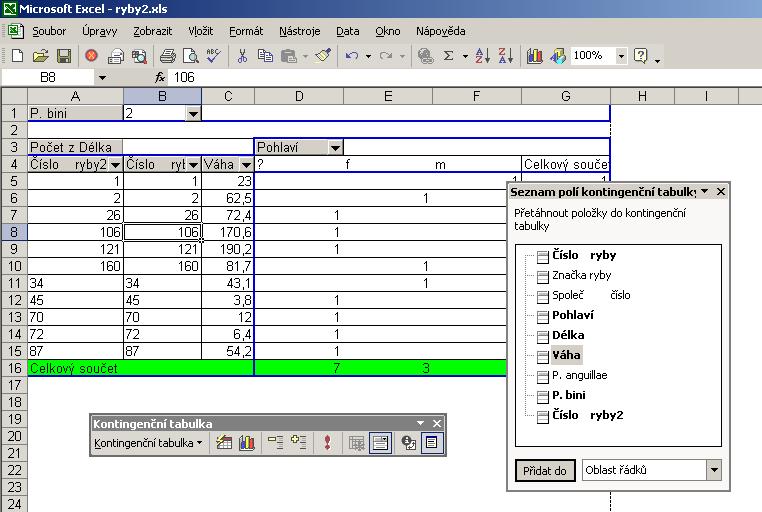Select the Váha field in field list

(566, 355)
